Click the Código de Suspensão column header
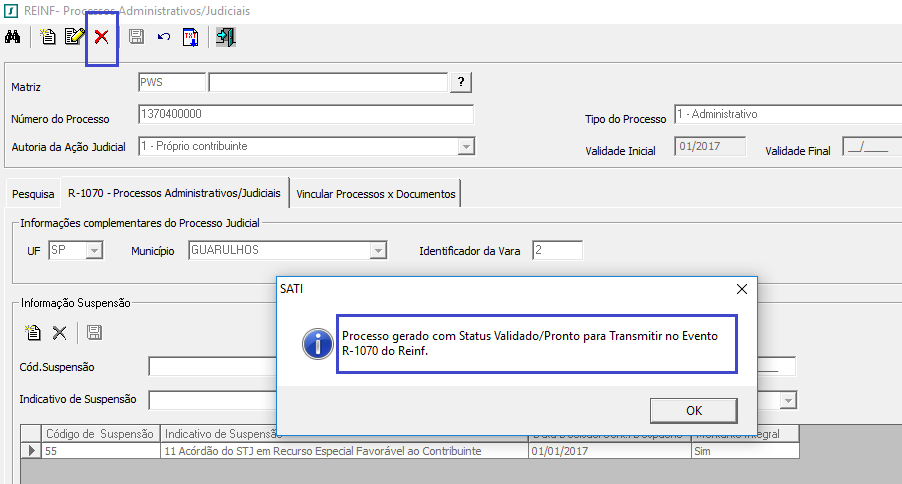This screenshot has height=484, width=902. pos(100,434)
